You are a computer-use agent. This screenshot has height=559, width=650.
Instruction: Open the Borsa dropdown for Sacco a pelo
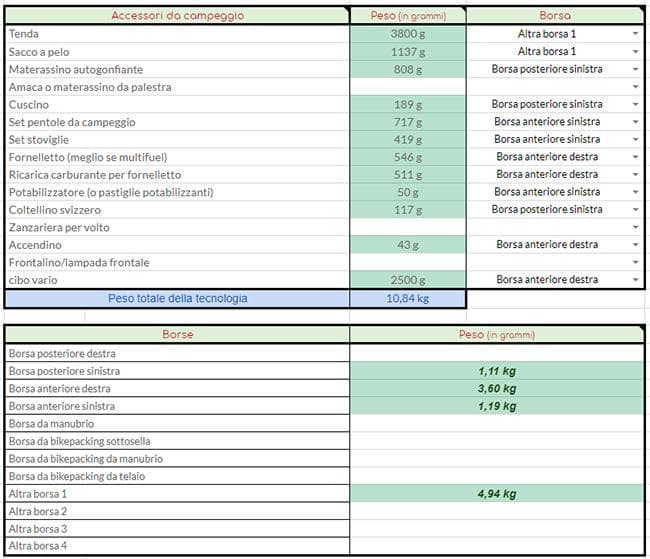(635, 51)
